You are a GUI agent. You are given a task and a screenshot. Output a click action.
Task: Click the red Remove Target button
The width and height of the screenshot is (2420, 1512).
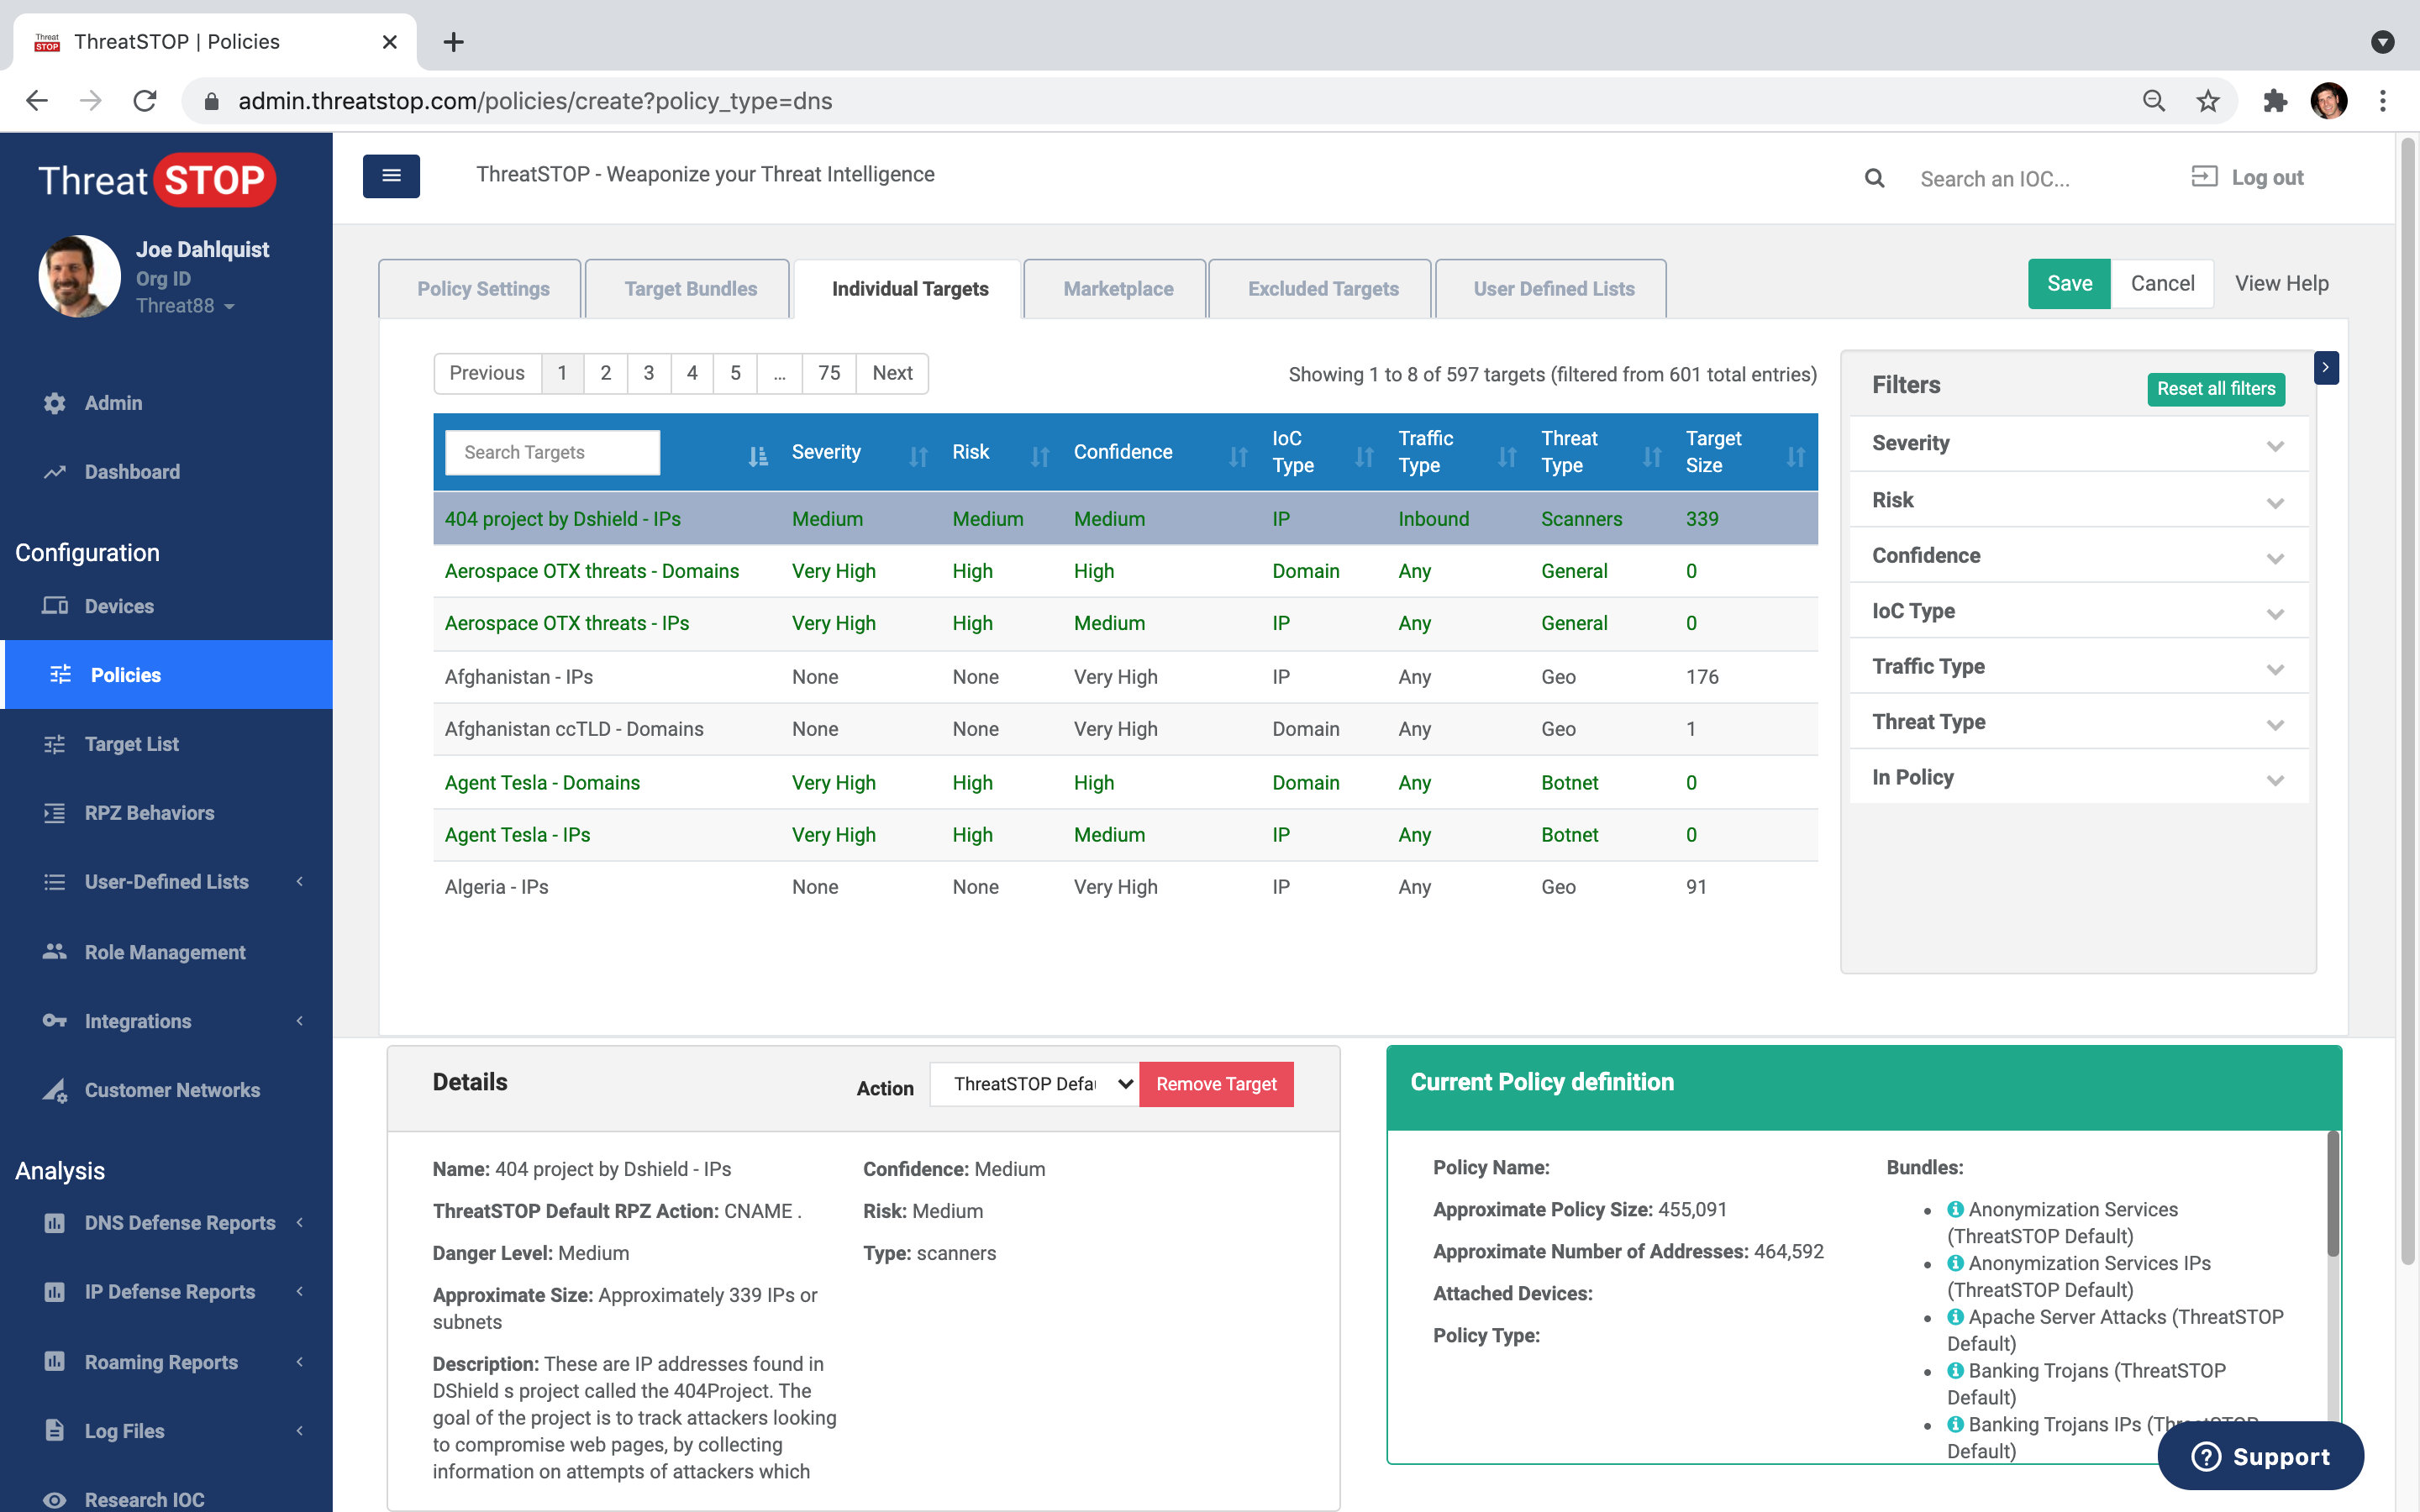(x=1216, y=1084)
